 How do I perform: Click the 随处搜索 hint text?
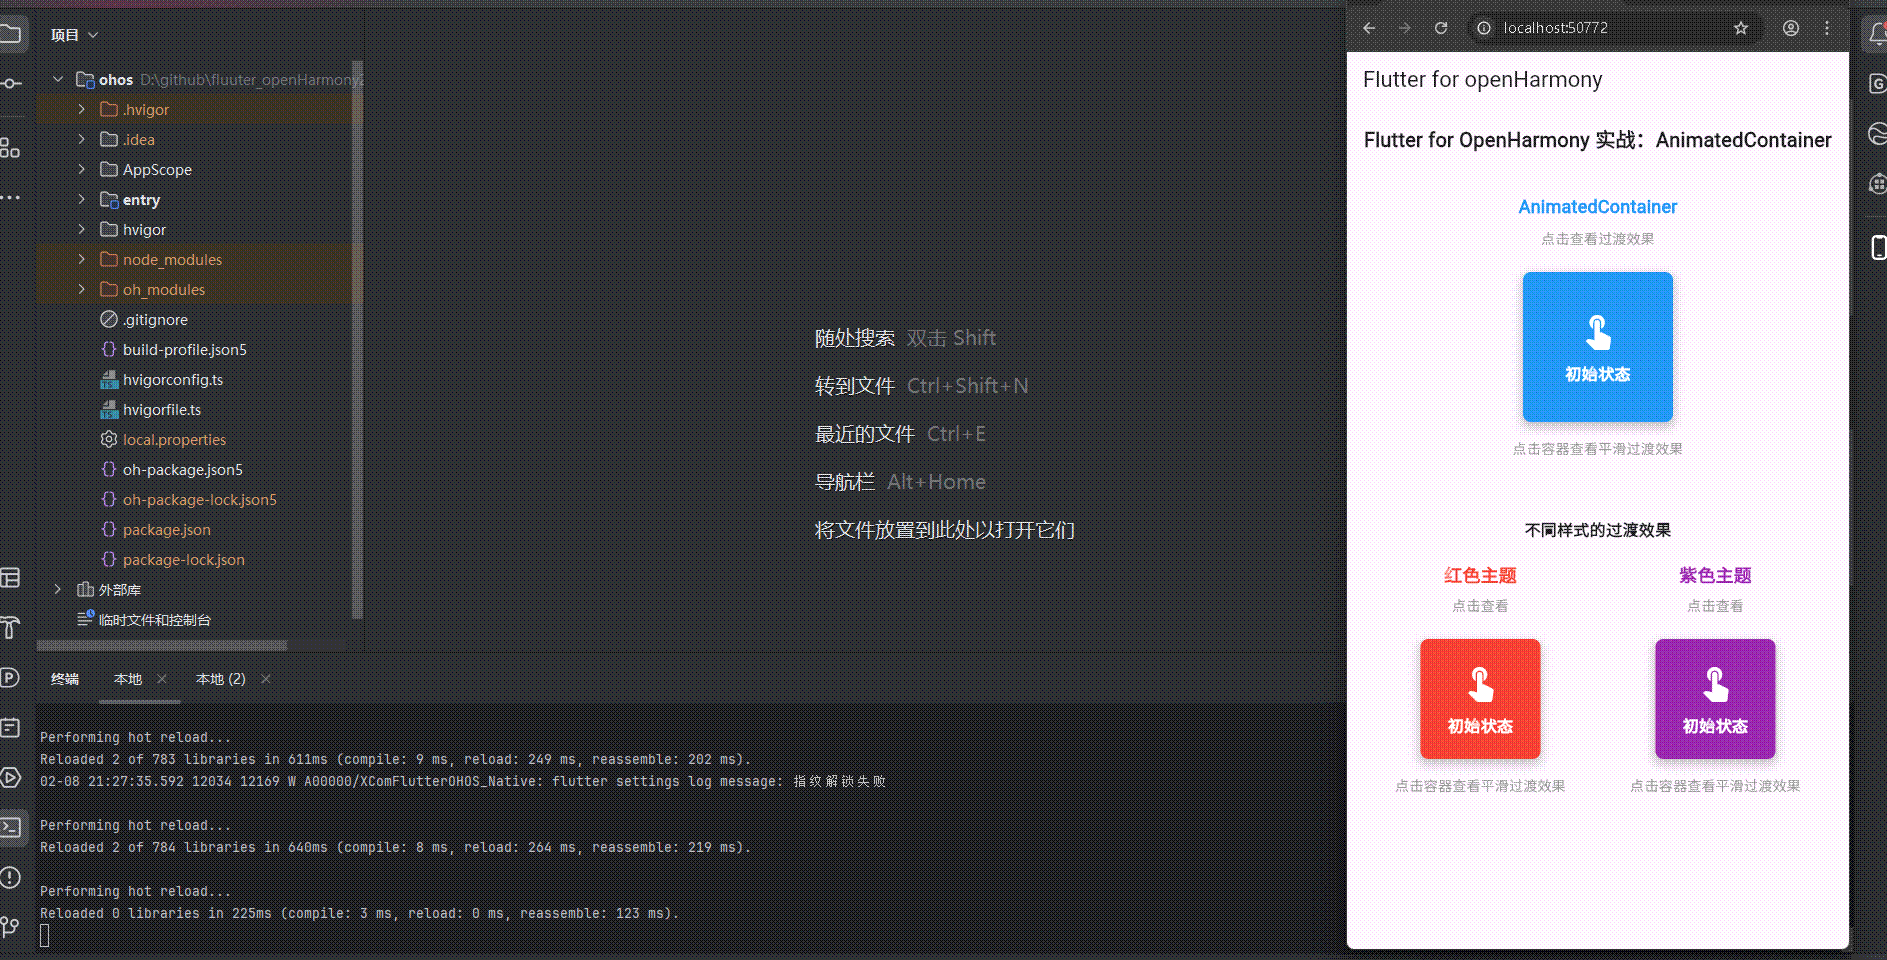(855, 338)
